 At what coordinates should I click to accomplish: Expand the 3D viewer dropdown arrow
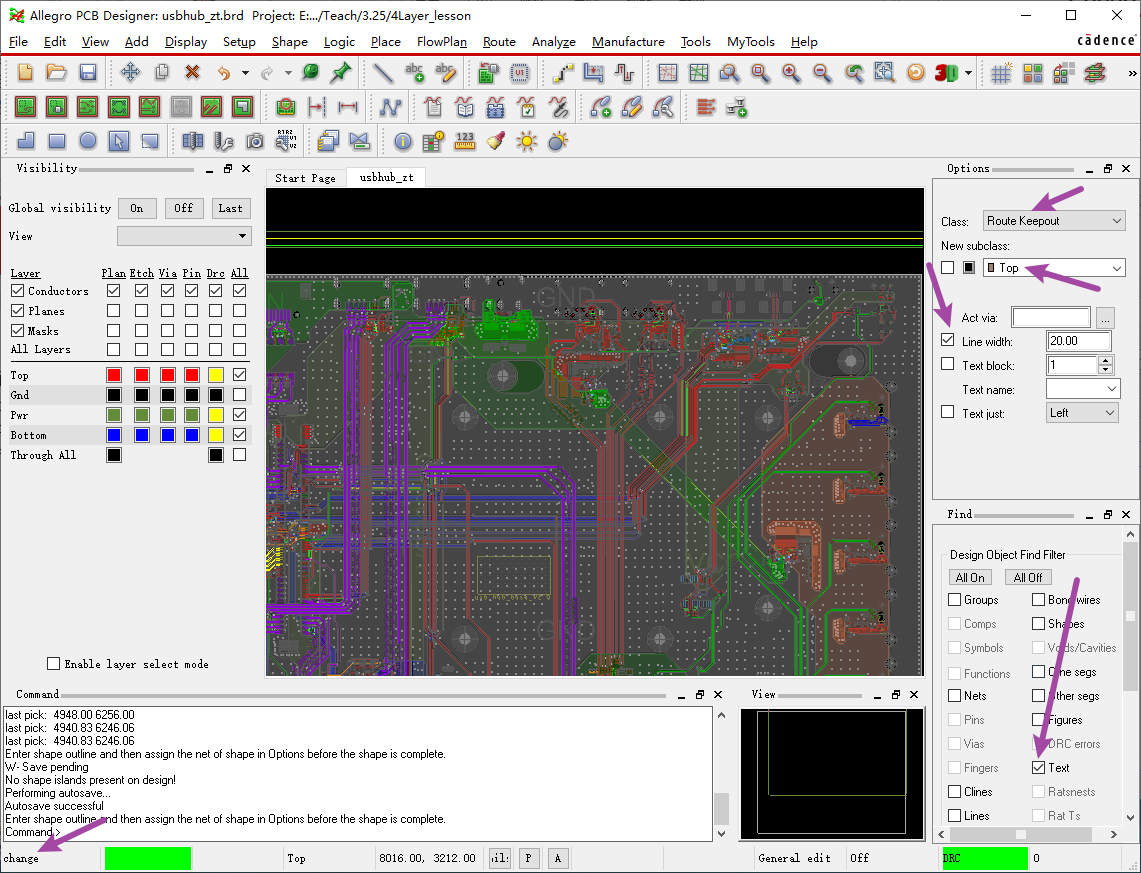[x=968, y=73]
